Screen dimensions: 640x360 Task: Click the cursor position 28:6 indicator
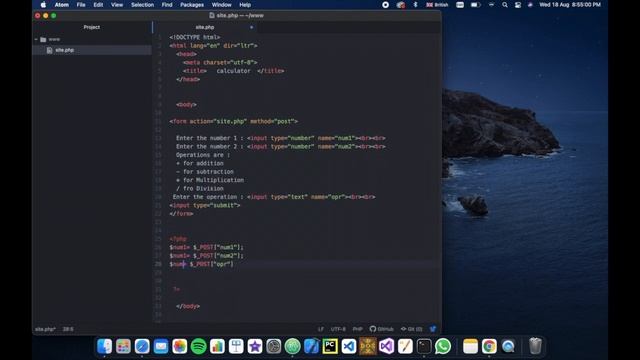pyautogui.click(x=68, y=329)
